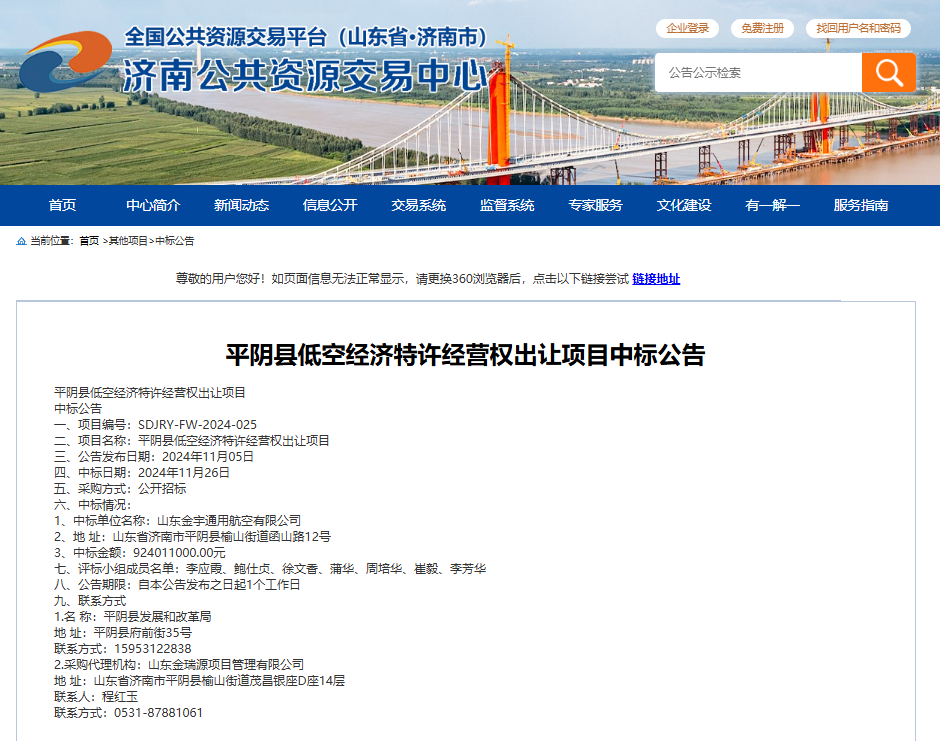This screenshot has height=741, width=940.
Task: Open the 新闻动态 menu
Action: tap(240, 205)
